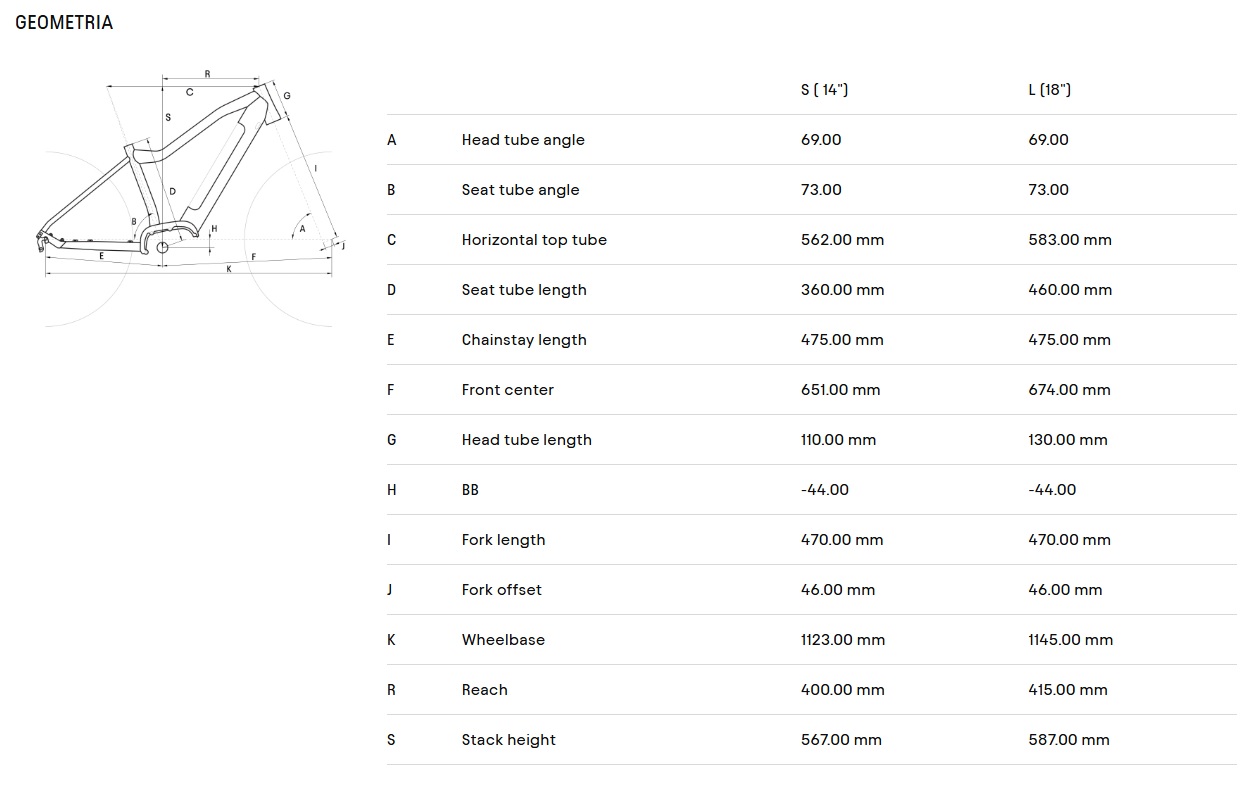Click the Seat tube length label

(x=524, y=290)
